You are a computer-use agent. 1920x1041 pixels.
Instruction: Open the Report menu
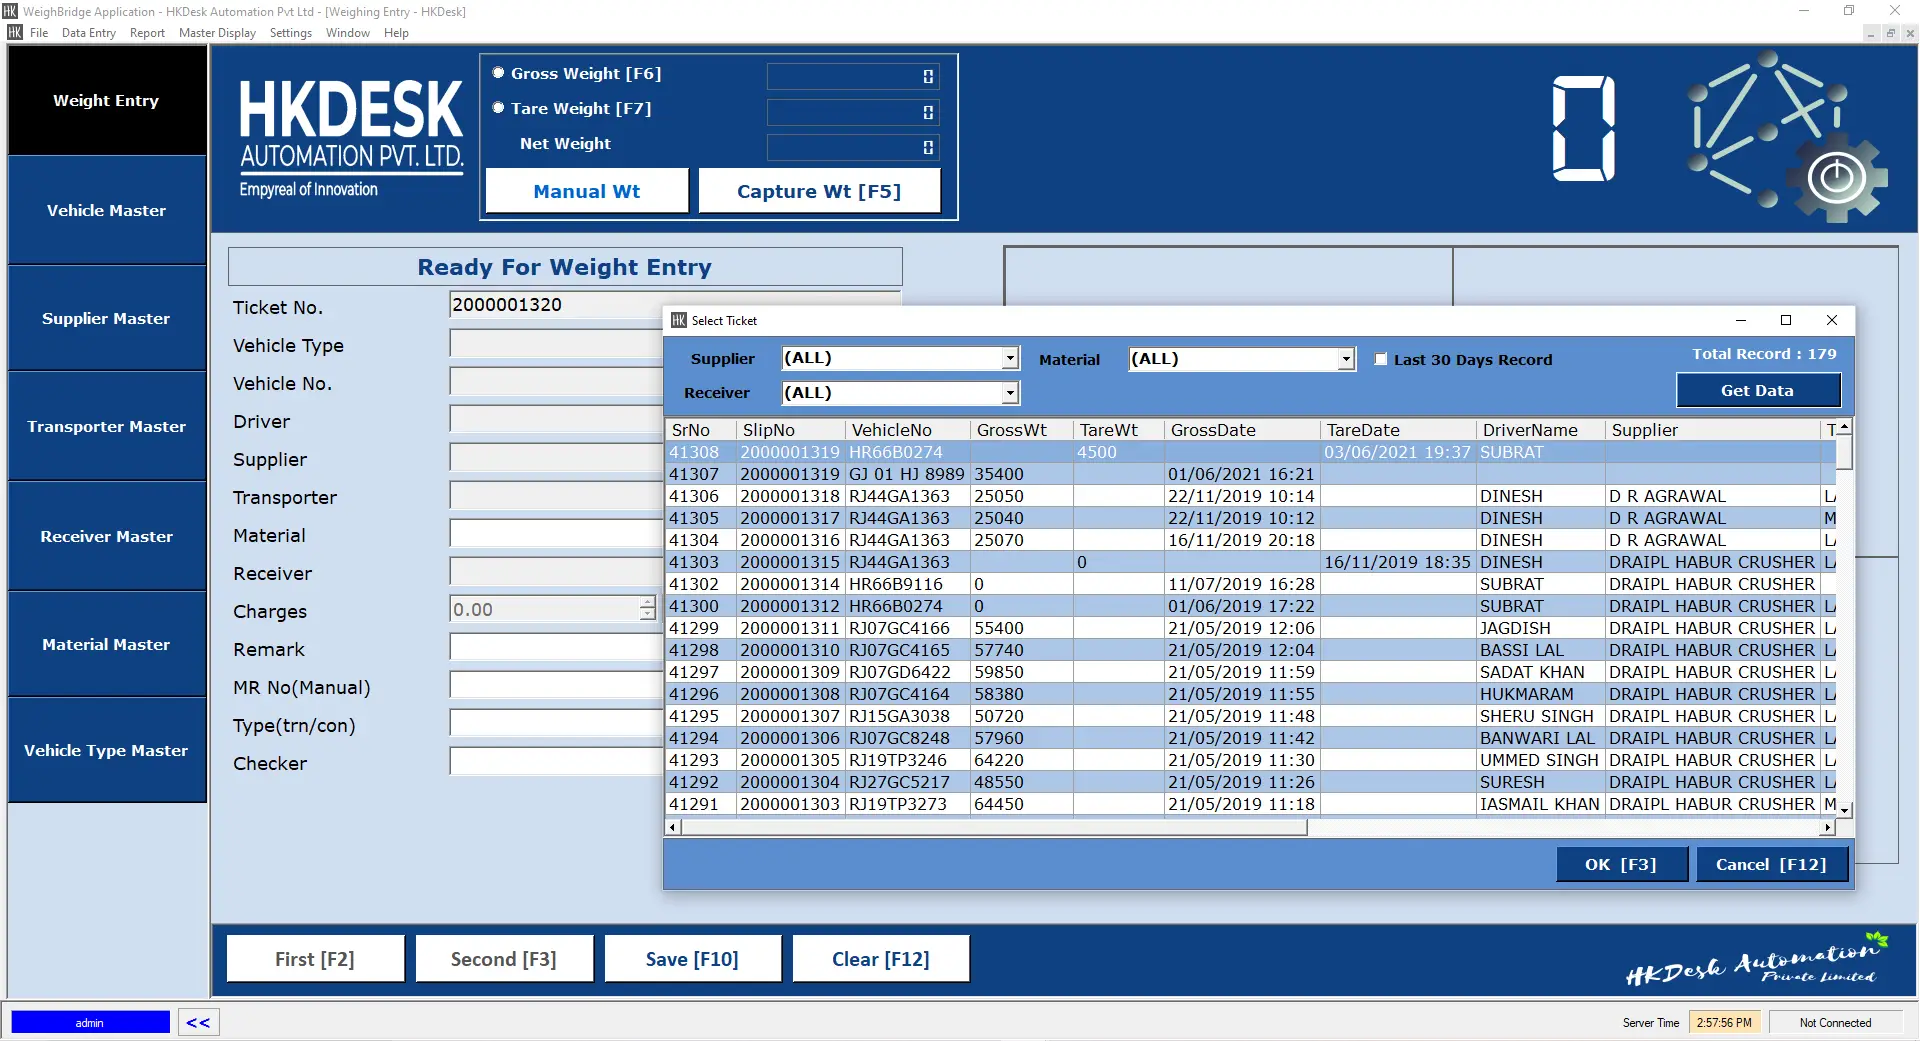click(x=147, y=33)
